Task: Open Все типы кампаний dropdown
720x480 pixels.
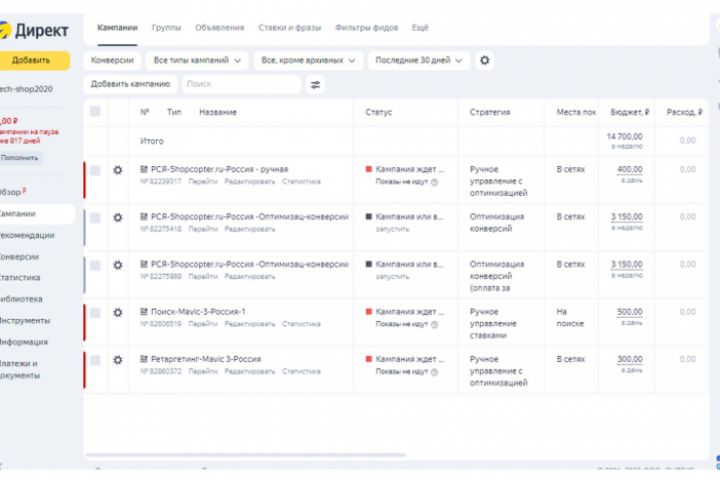Action: pyautogui.click(x=197, y=61)
